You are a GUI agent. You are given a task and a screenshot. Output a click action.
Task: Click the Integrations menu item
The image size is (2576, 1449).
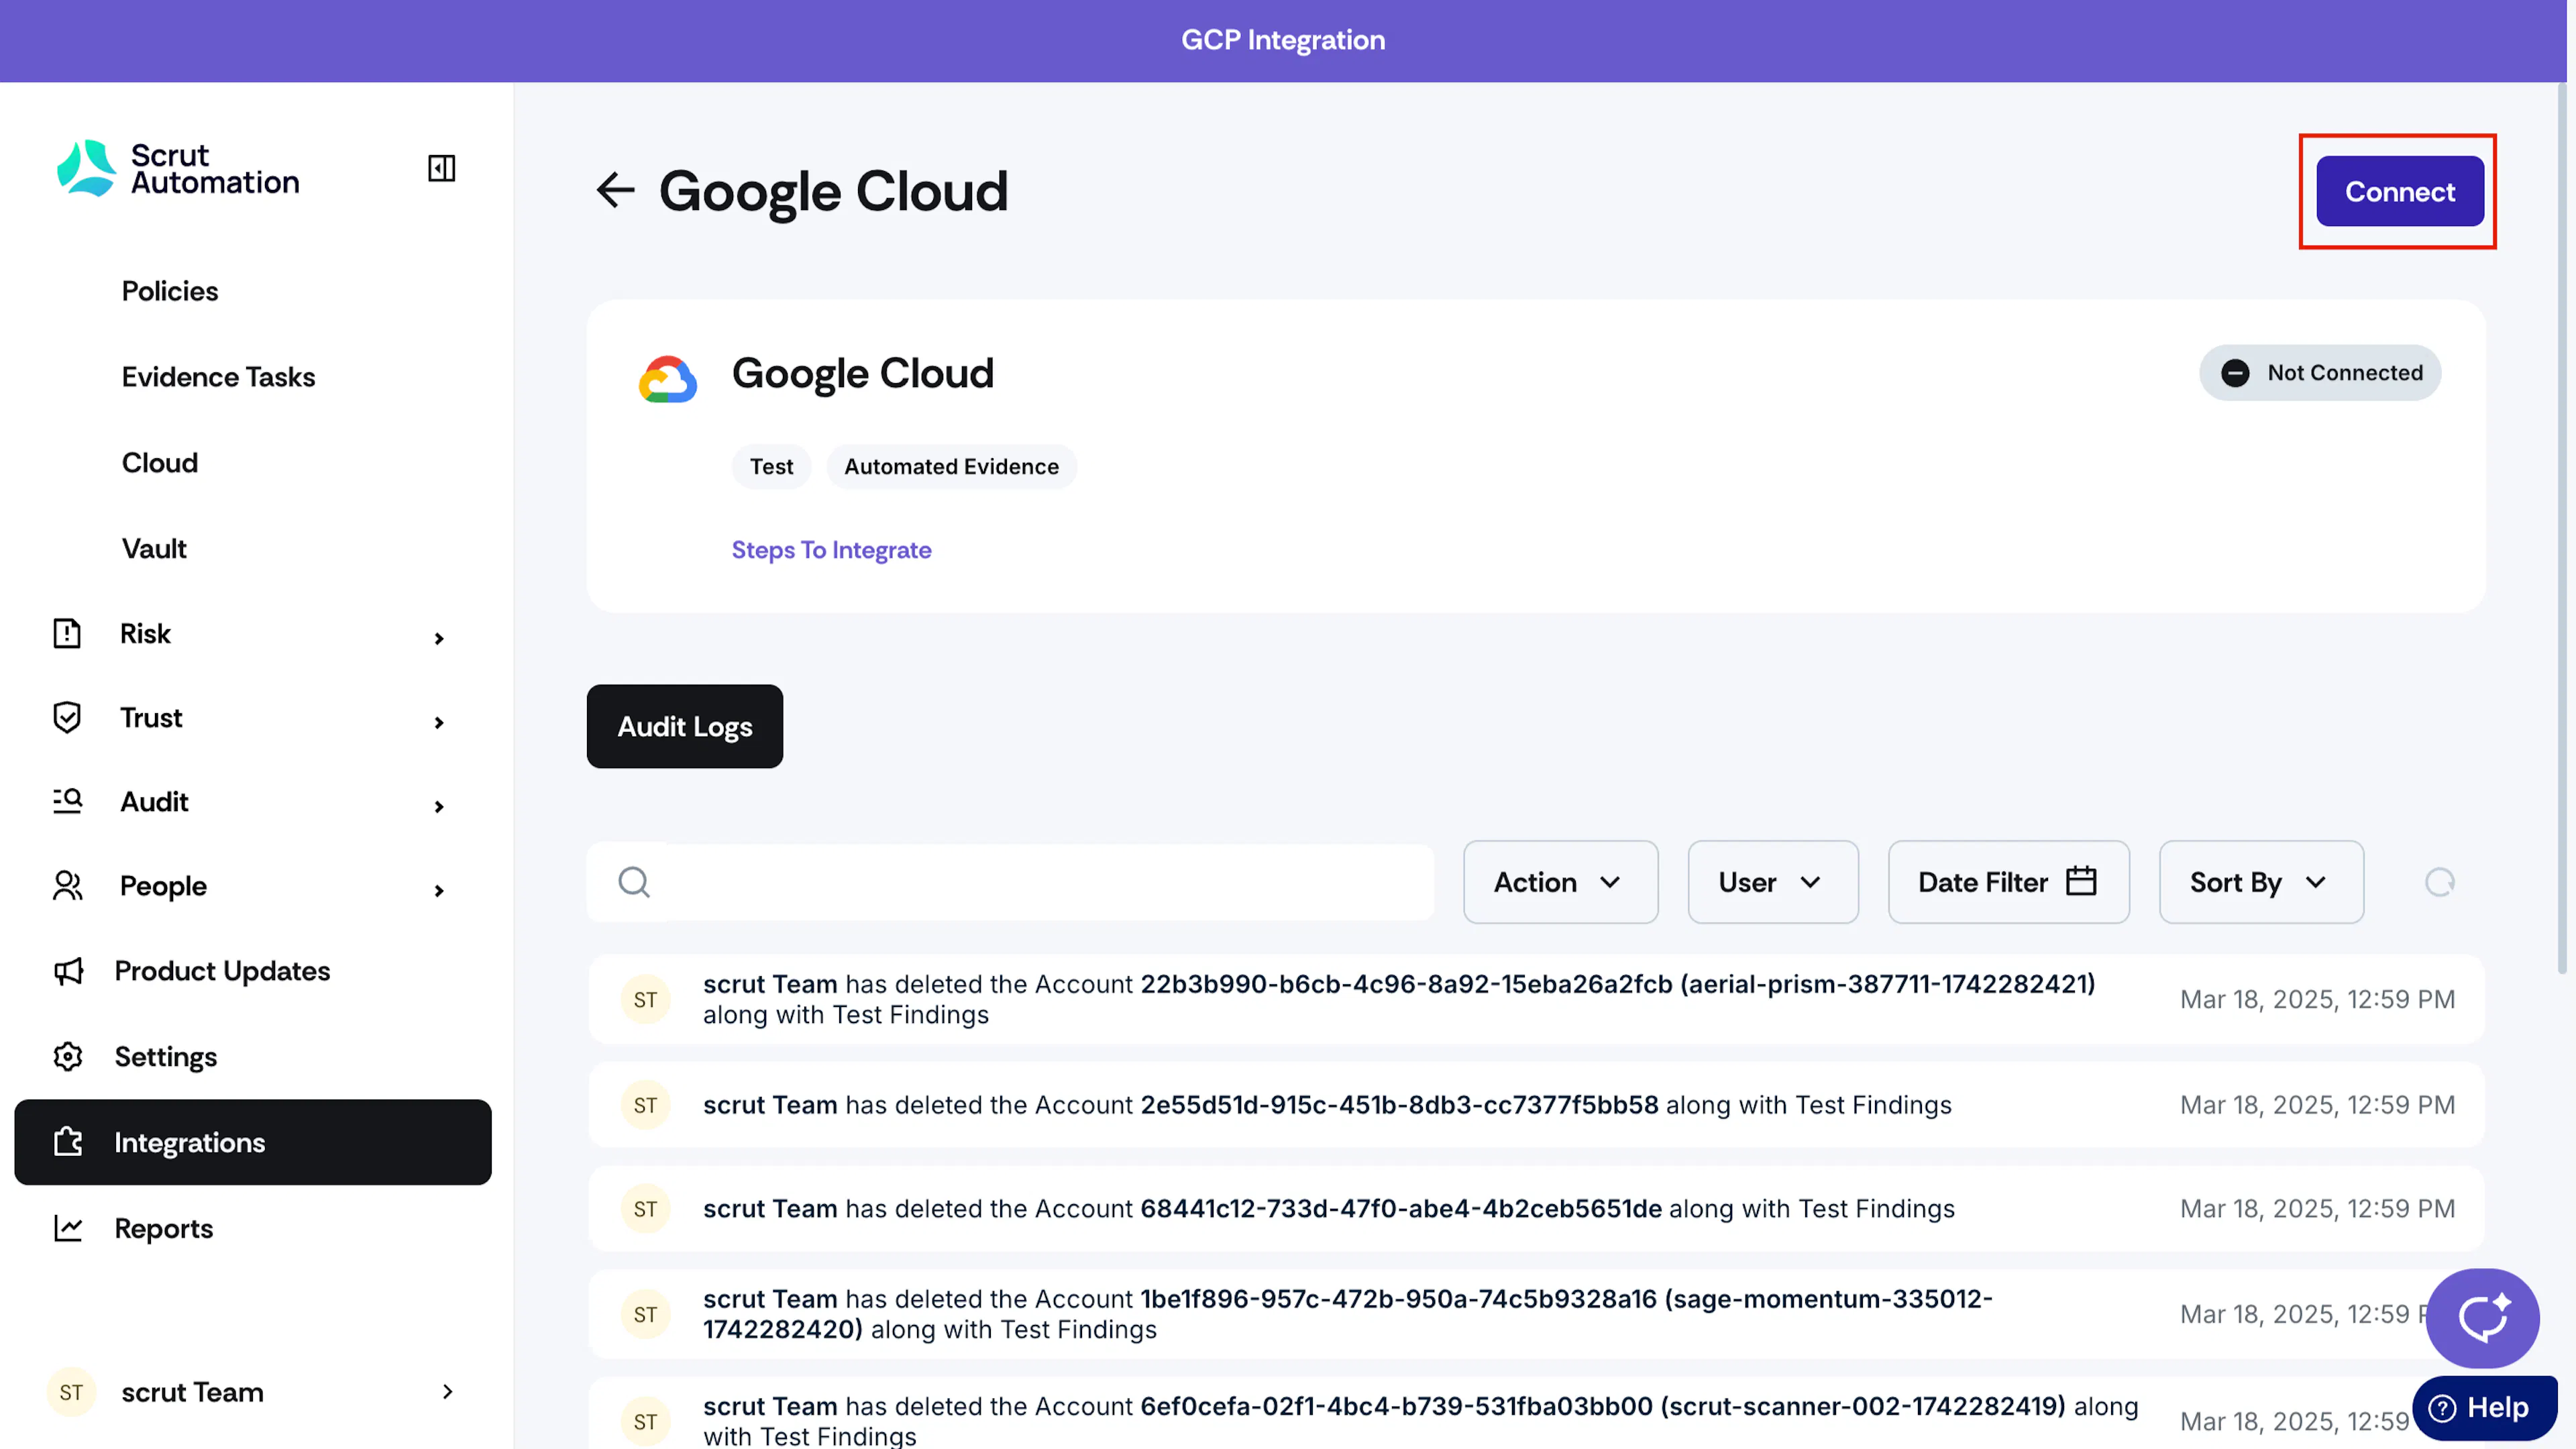(253, 1142)
